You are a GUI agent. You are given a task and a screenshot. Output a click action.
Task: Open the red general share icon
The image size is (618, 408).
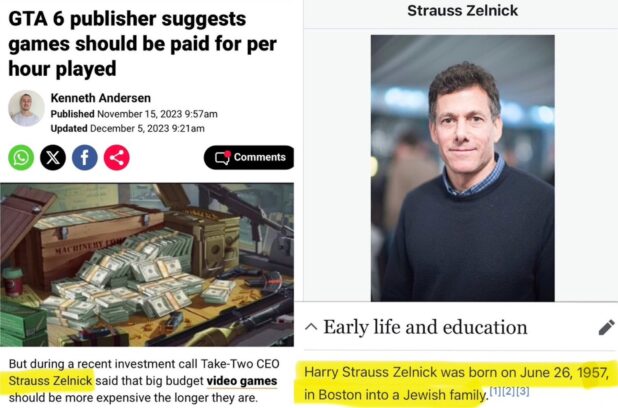117,157
